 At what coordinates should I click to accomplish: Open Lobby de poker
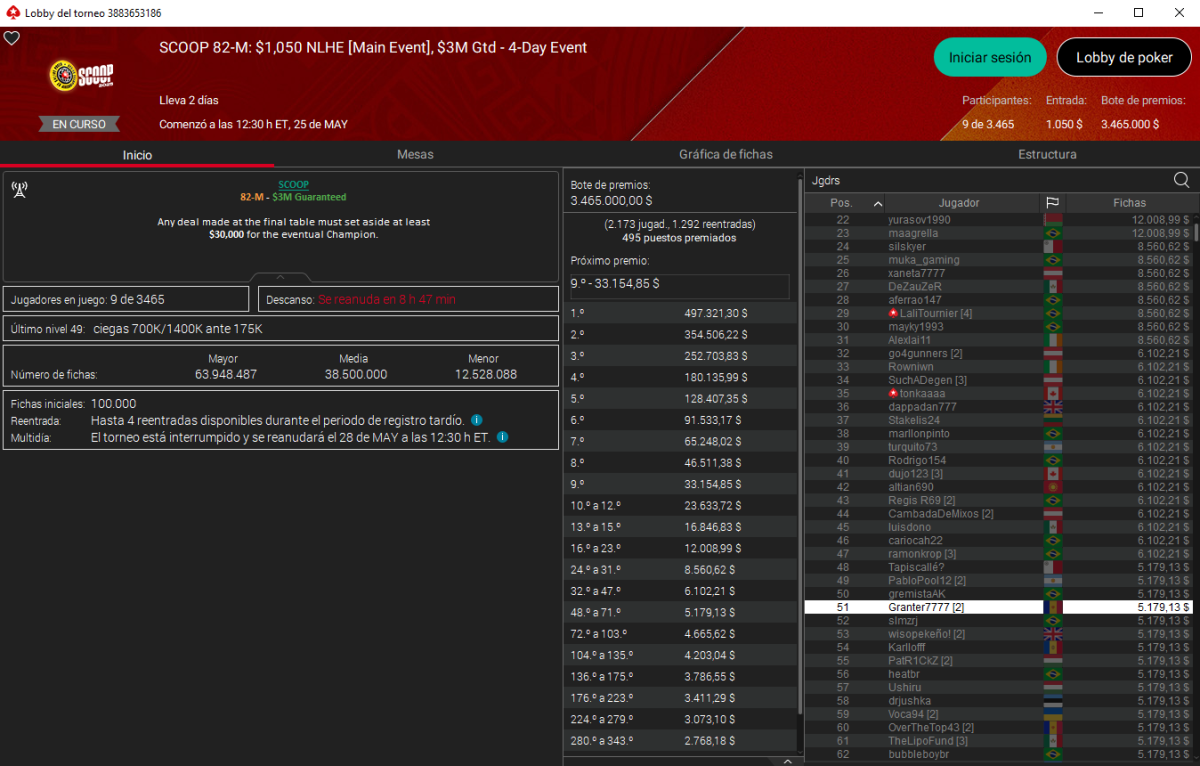(x=1124, y=57)
